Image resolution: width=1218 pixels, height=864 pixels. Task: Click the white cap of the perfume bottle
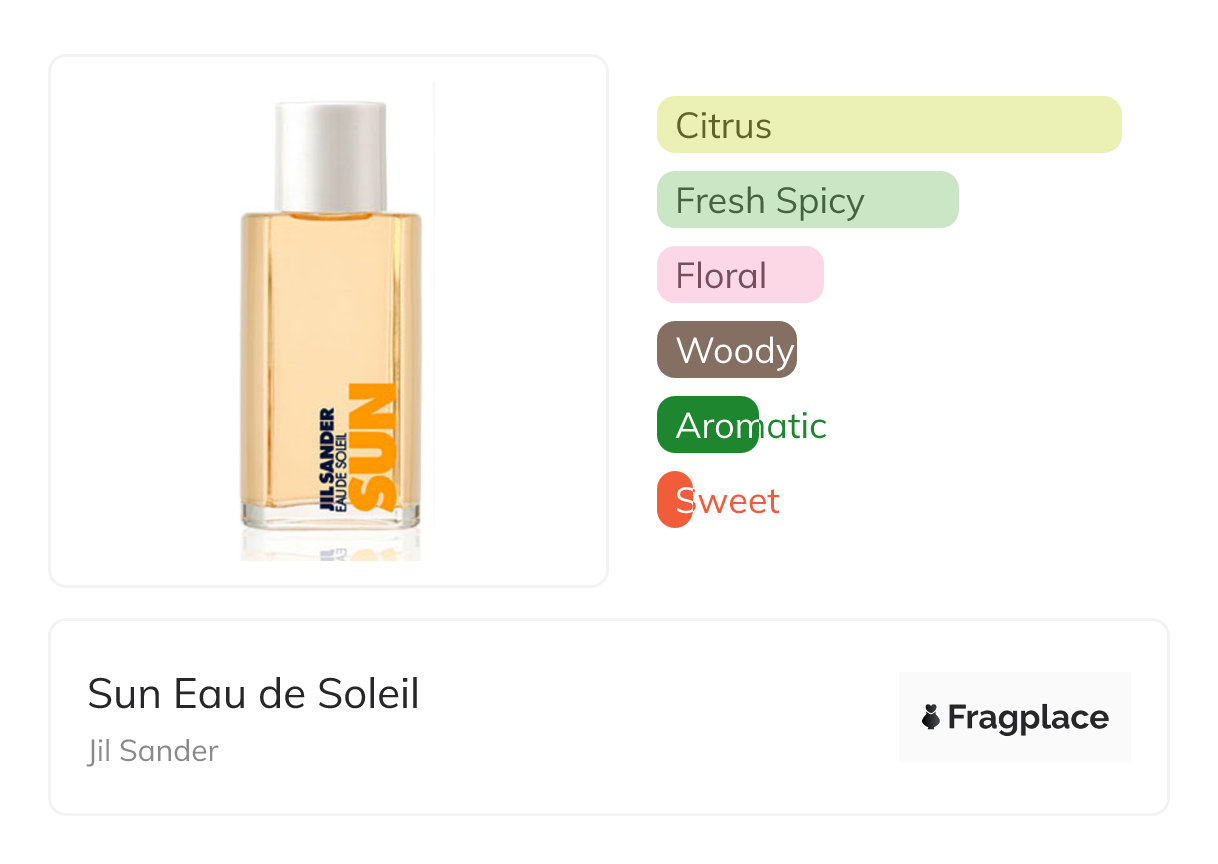(330, 155)
